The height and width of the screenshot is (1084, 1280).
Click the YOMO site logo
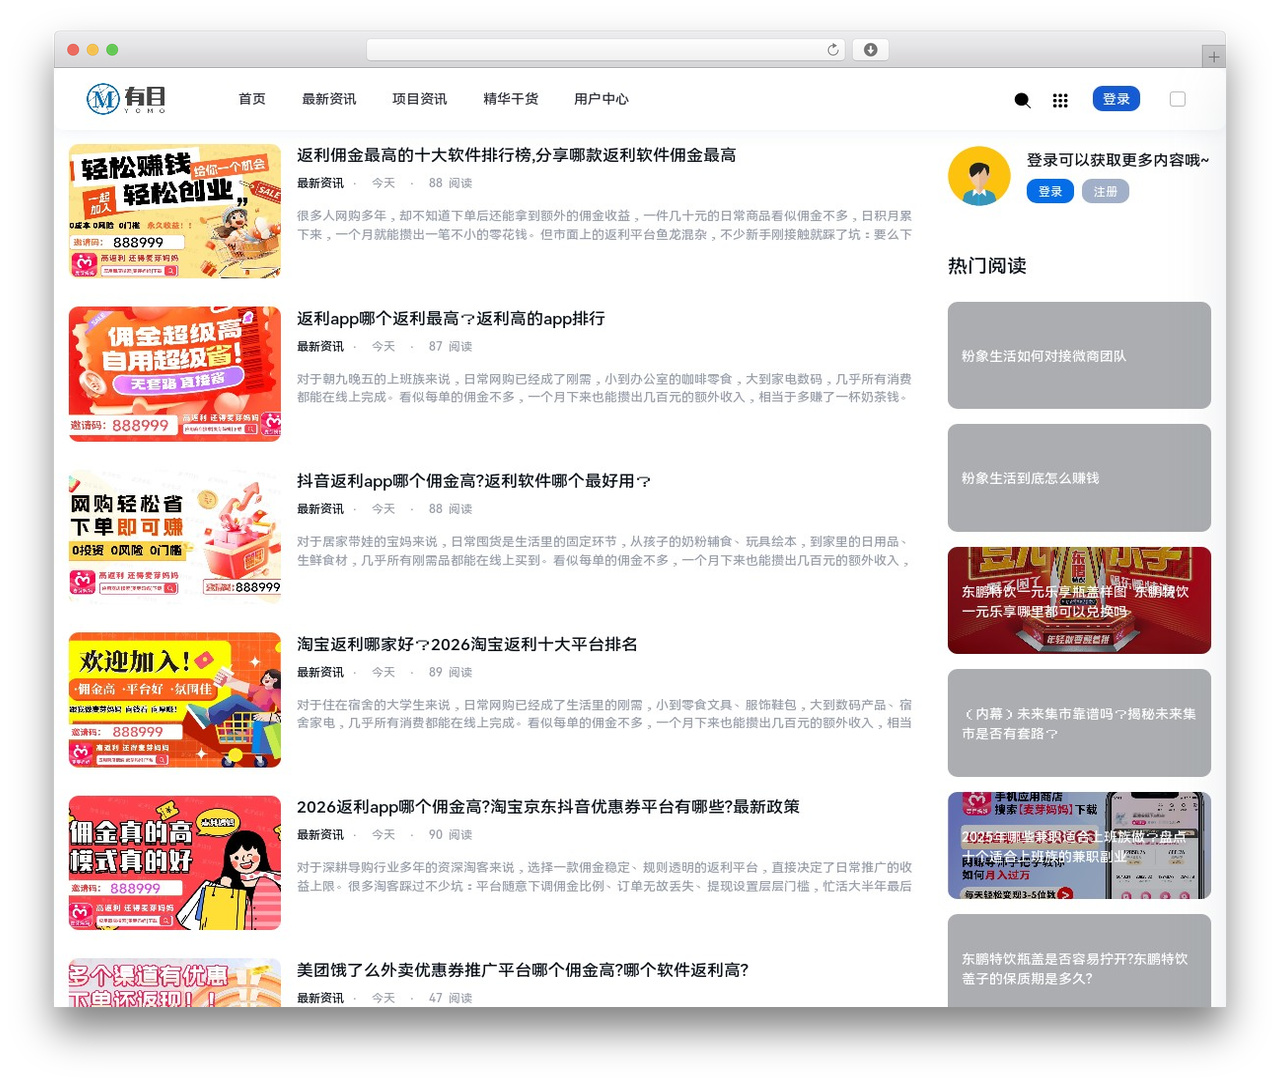(126, 99)
